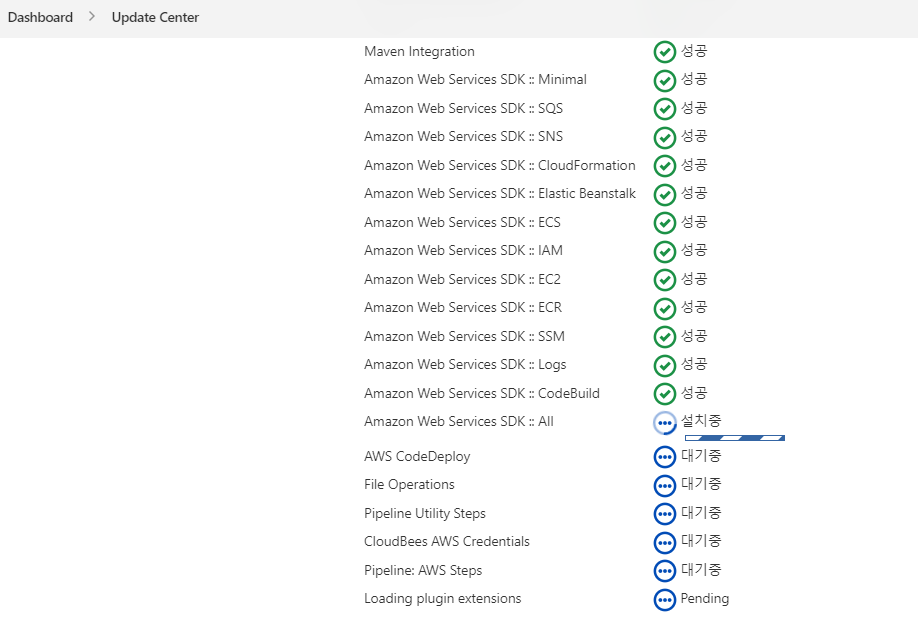This screenshot has height=637, width=918.
Task: Click success icon for SDK EC2
Action: pos(664,280)
